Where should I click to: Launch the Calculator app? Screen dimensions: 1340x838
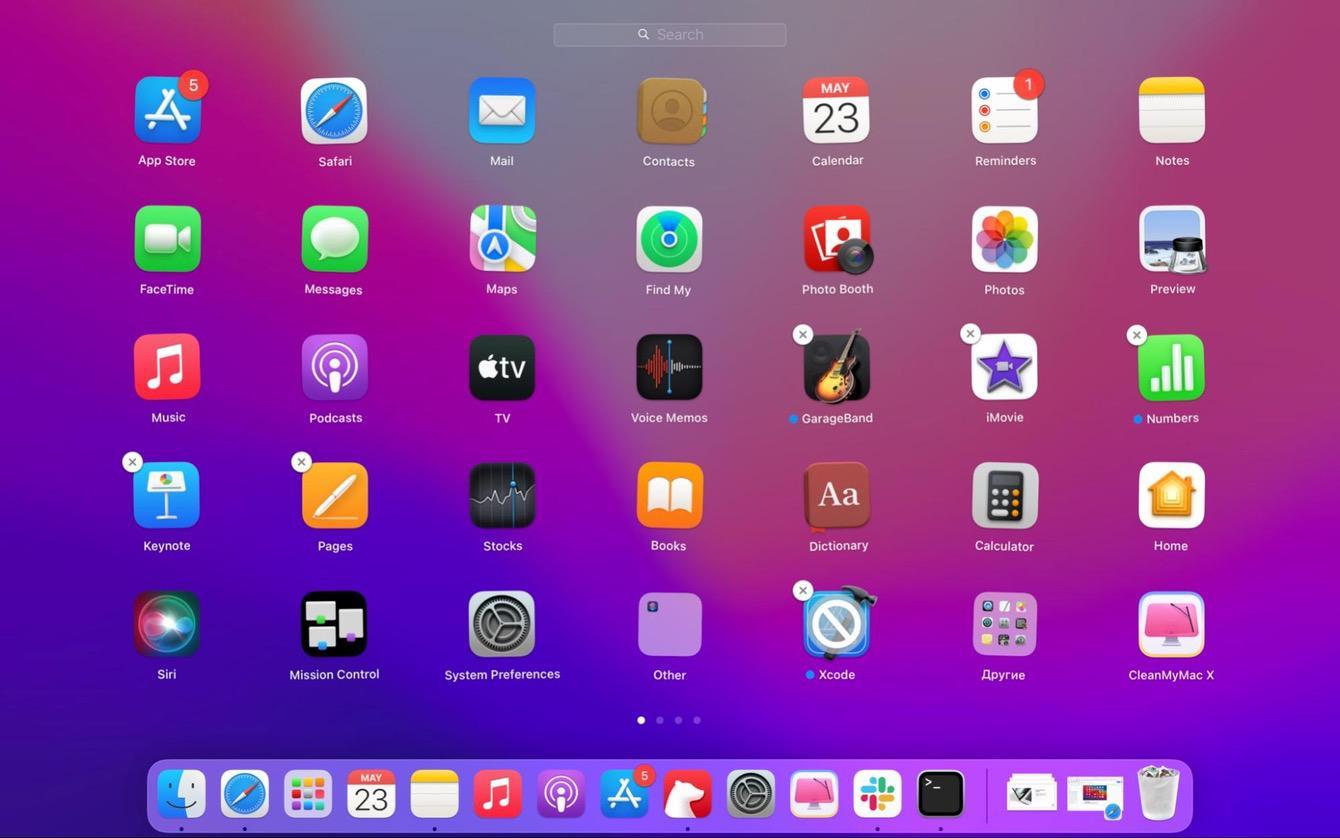click(1004, 495)
